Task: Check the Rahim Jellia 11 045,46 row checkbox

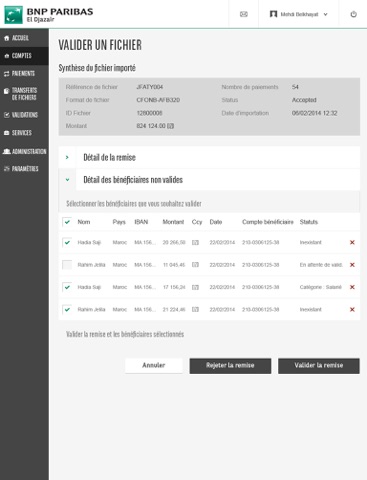Action: [67, 265]
